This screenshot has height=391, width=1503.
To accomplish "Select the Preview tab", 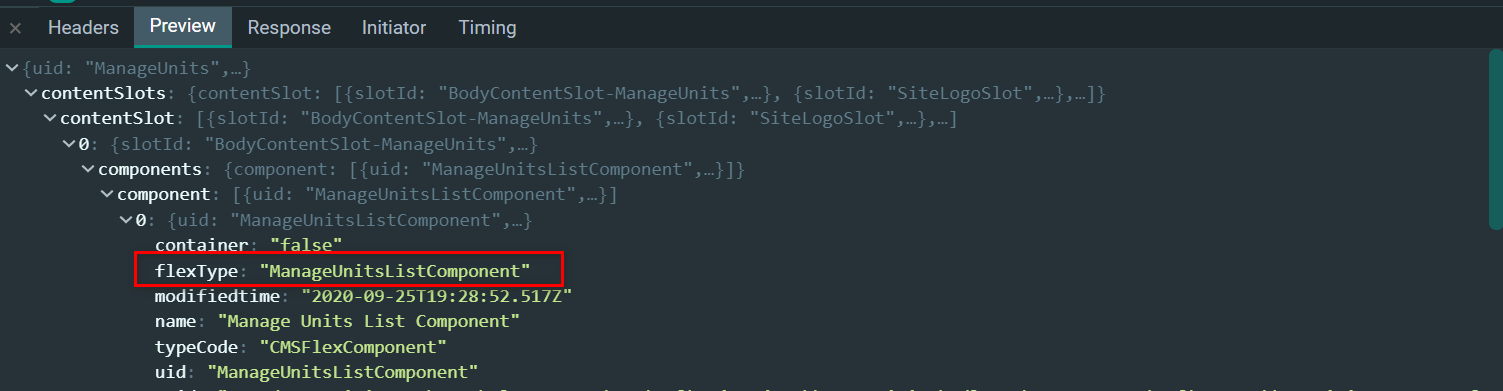I will pyautogui.click(x=183, y=27).
